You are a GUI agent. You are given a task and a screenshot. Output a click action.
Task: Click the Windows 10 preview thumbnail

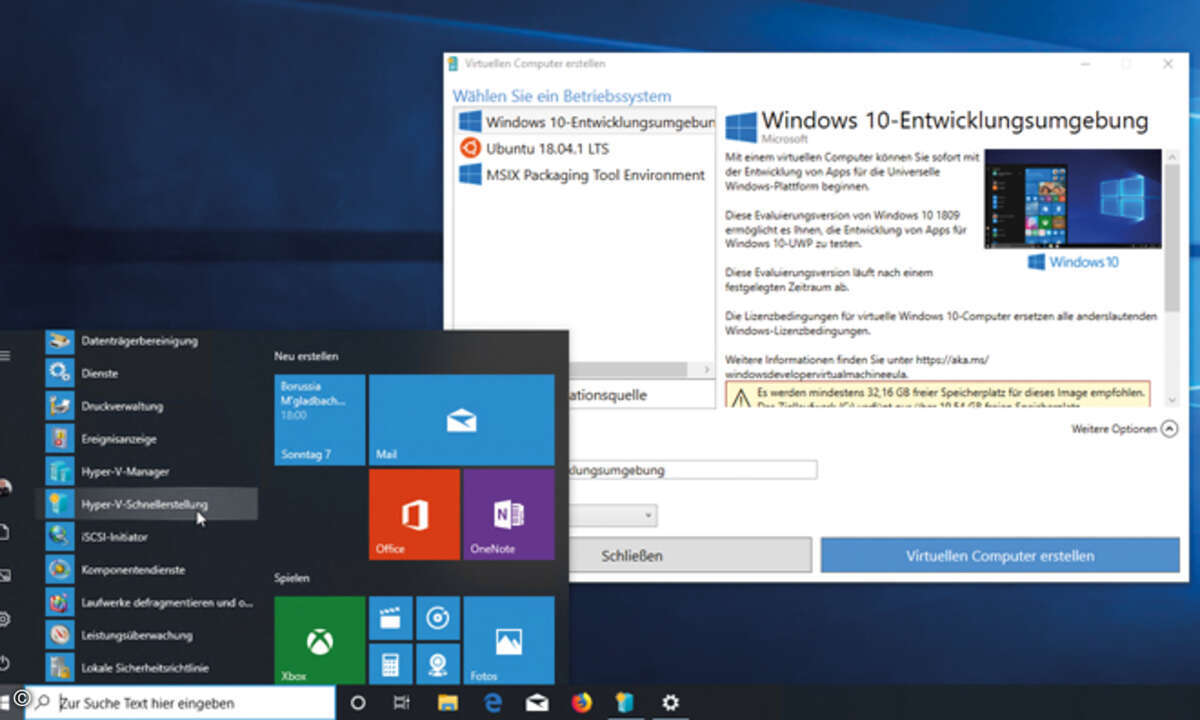click(x=1072, y=197)
